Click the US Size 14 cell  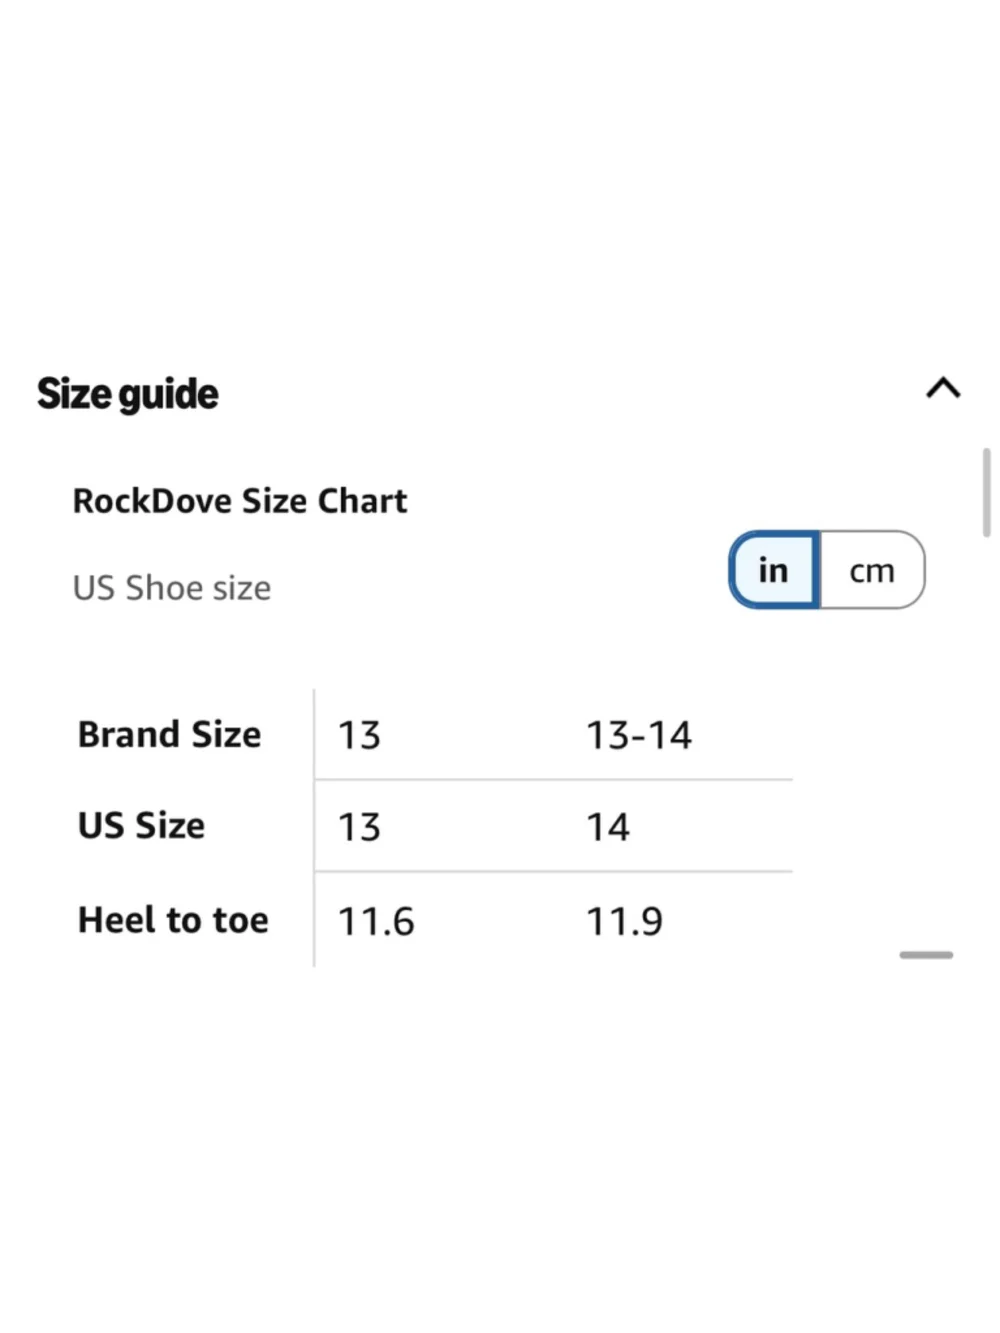tap(608, 828)
